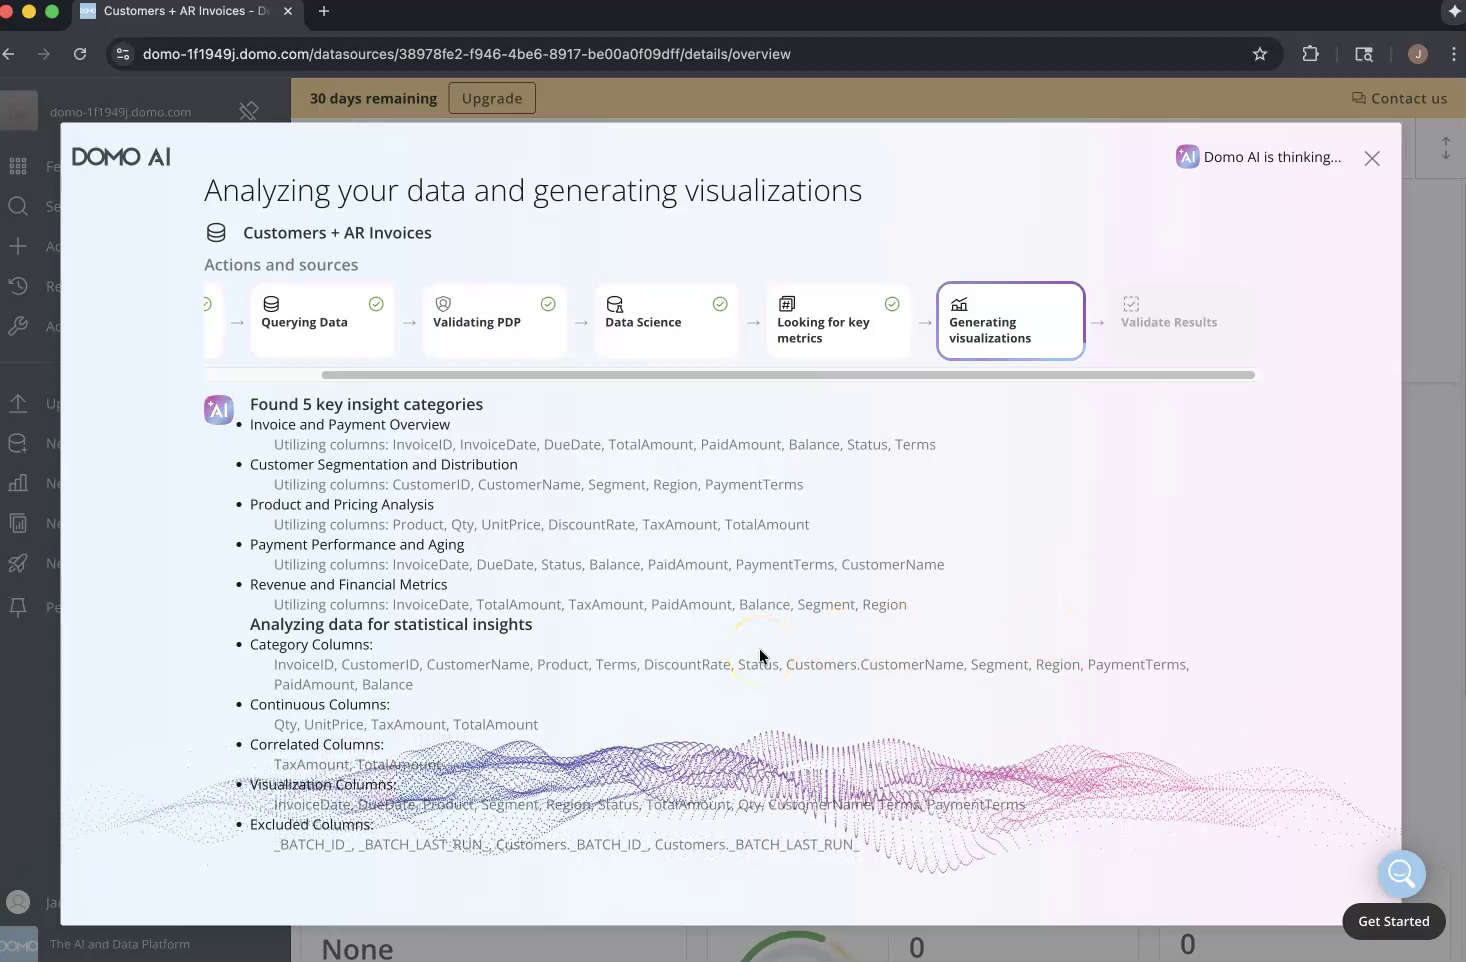This screenshot has height=962, width=1466.
Task: Click 'Payment Performance and Aging' text
Action: coord(357,545)
